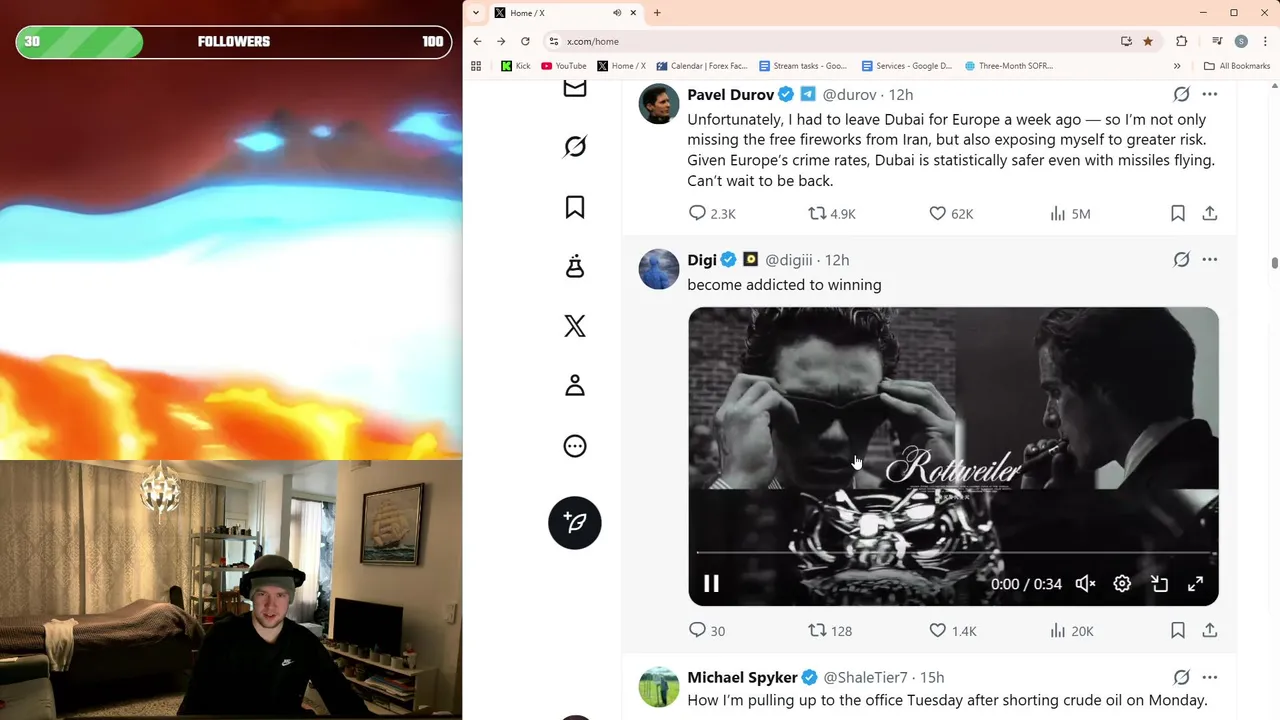This screenshot has width=1280, height=720.
Task: Click the compose post button
Action: click(x=575, y=523)
